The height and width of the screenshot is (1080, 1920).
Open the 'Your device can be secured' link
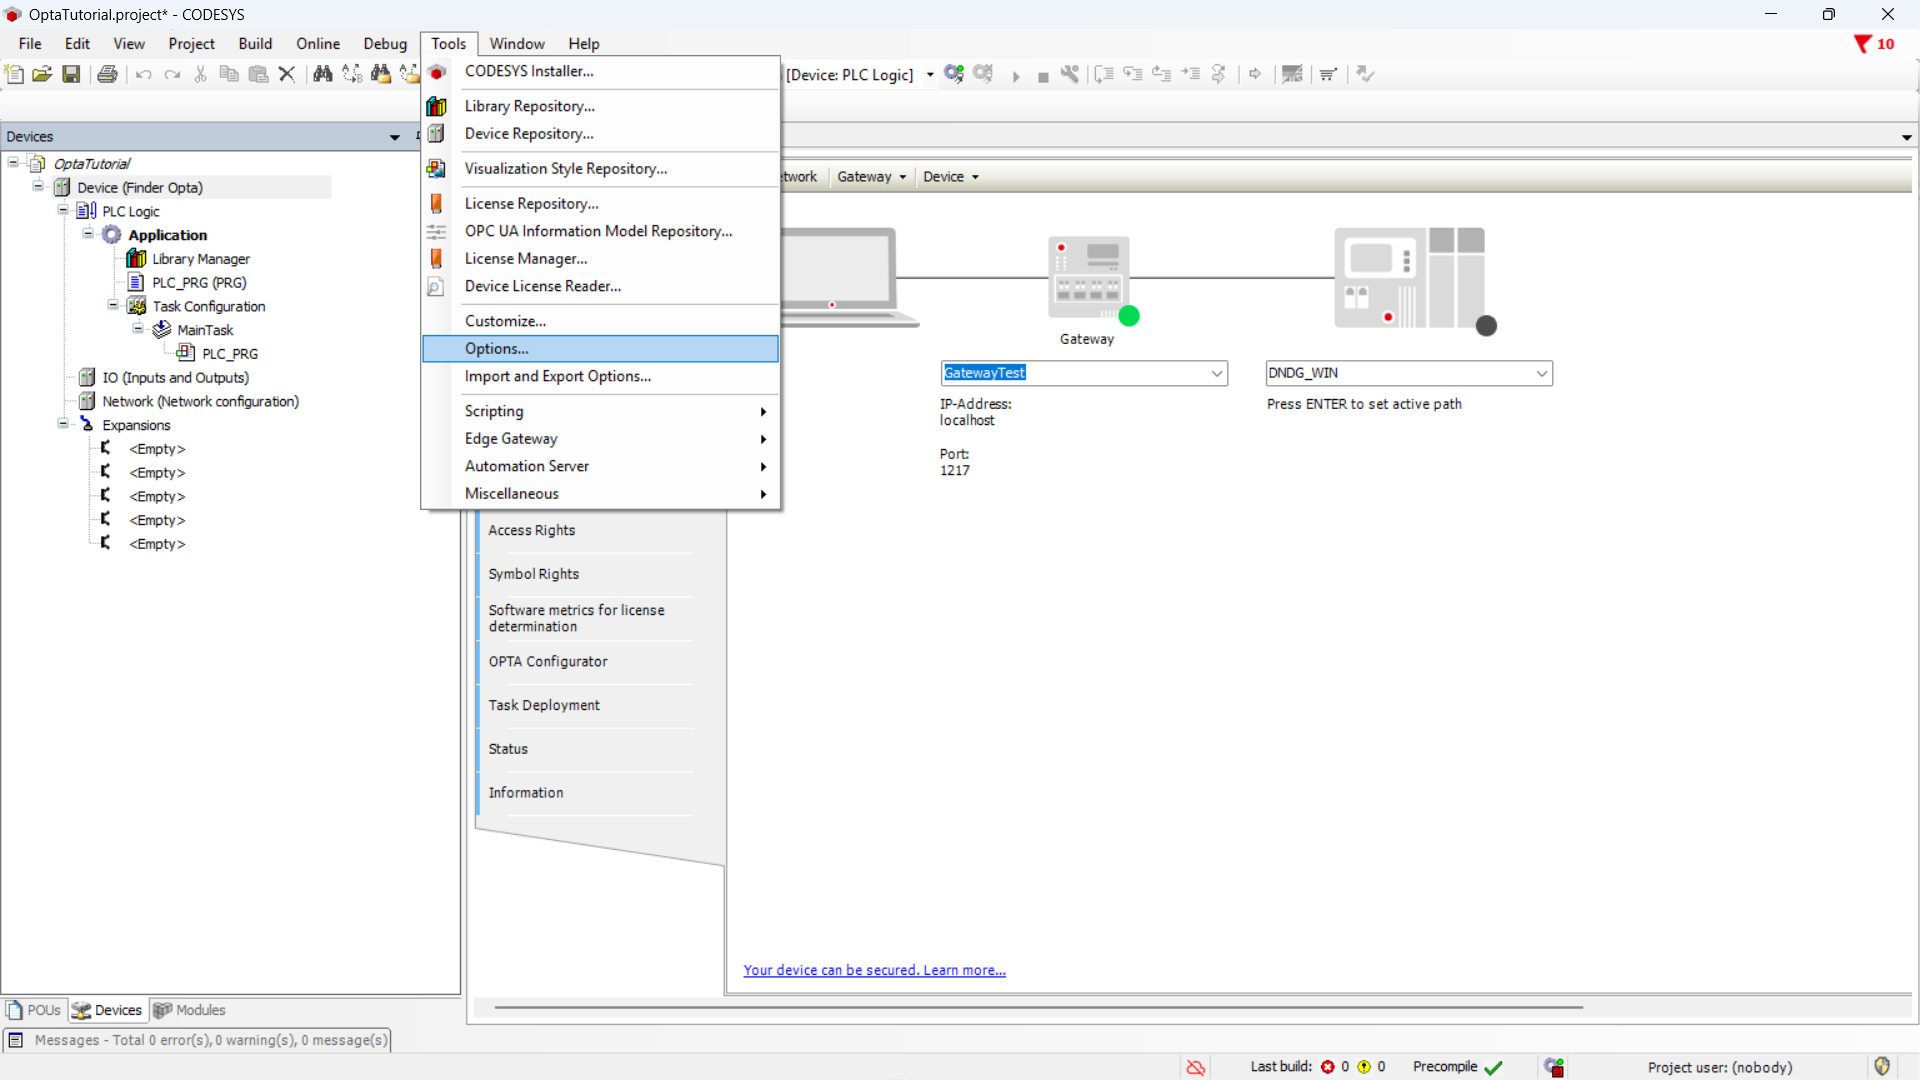[x=874, y=970]
